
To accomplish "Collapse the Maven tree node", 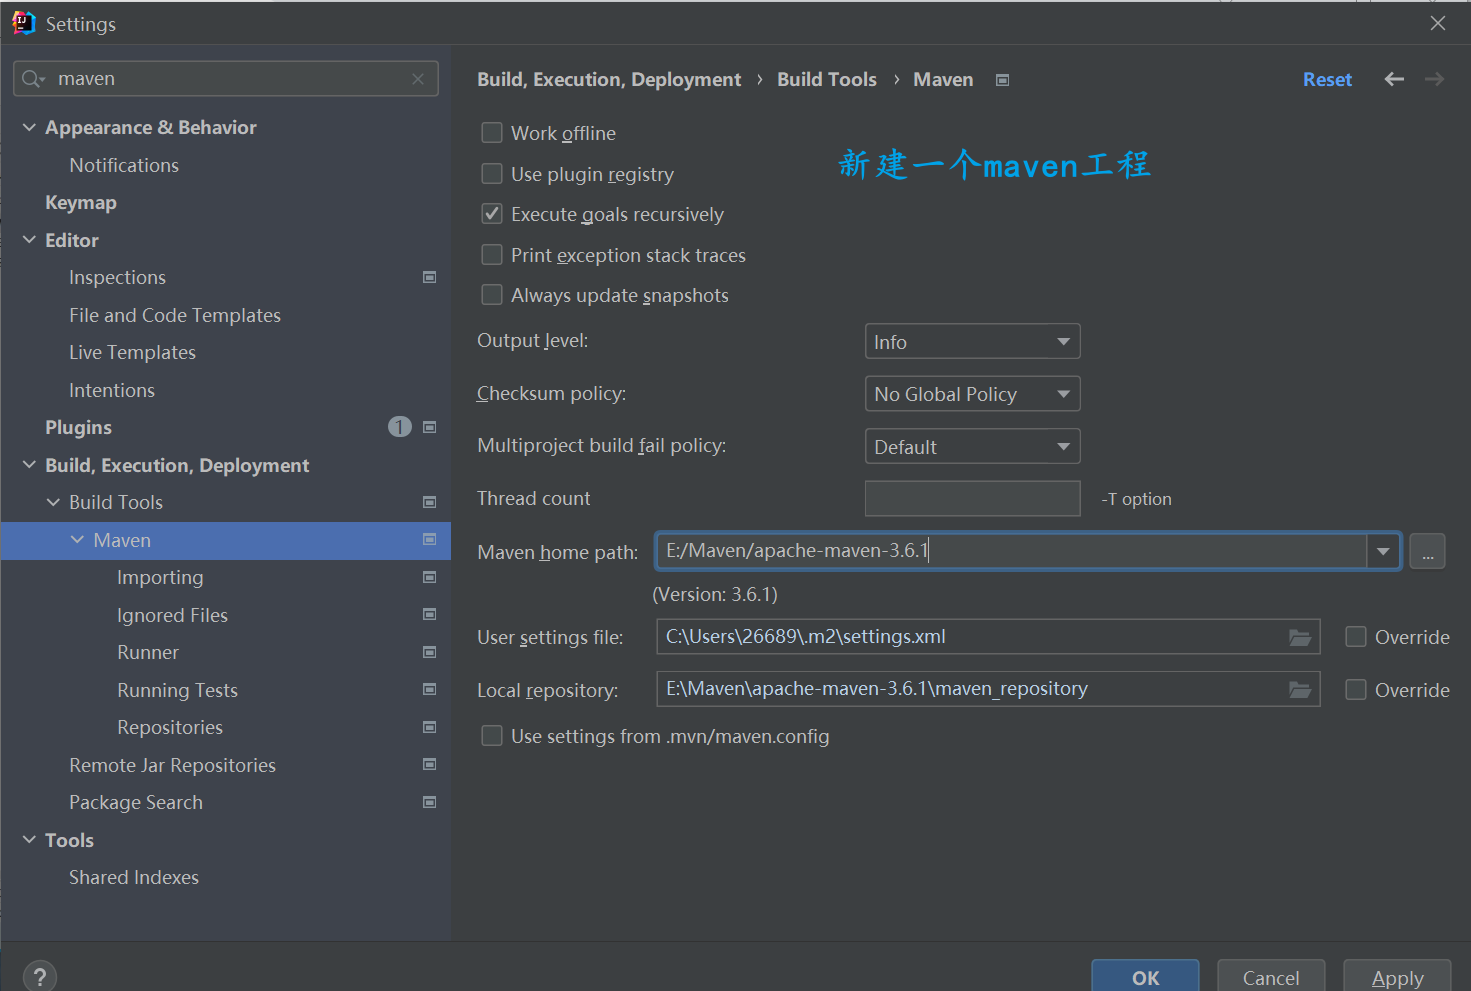I will click(x=77, y=540).
